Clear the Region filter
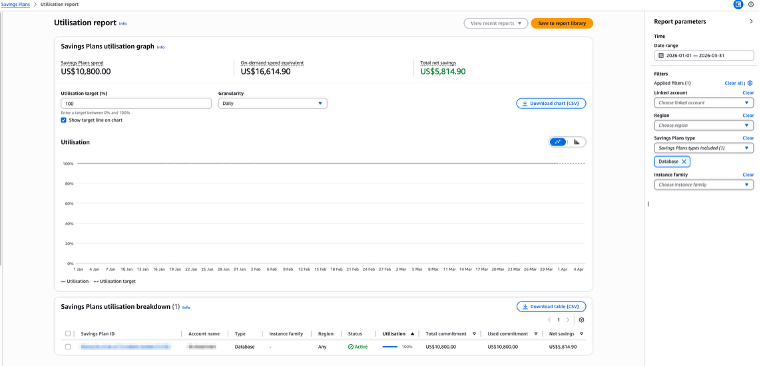Image resolution: width=760 pixels, height=366 pixels. click(748, 115)
